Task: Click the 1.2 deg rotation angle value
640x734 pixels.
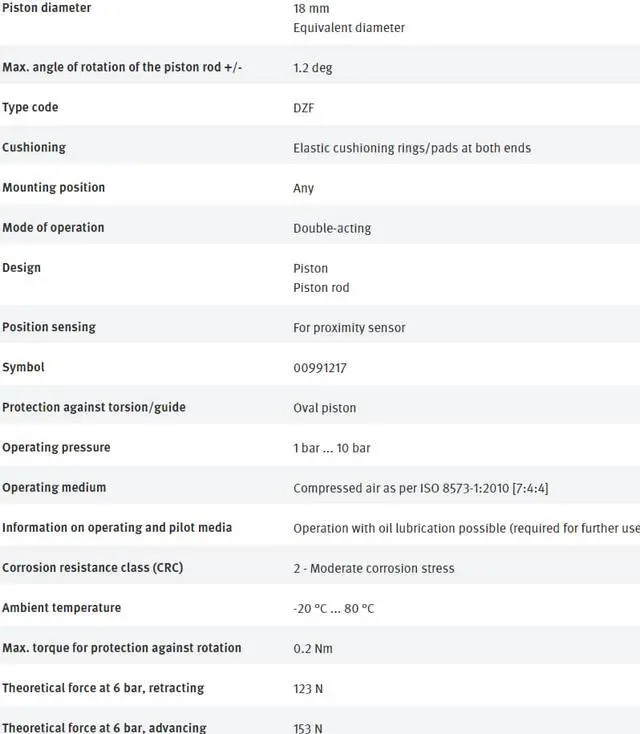Action: pos(313,68)
